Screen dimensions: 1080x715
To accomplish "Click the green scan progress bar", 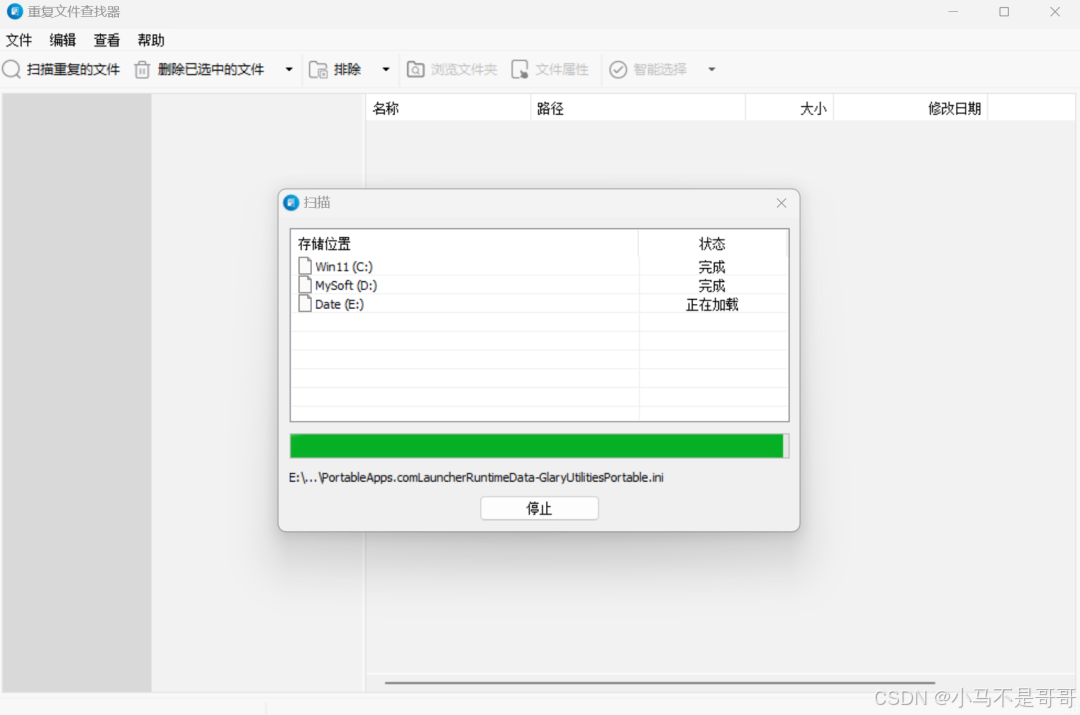I will [539, 446].
